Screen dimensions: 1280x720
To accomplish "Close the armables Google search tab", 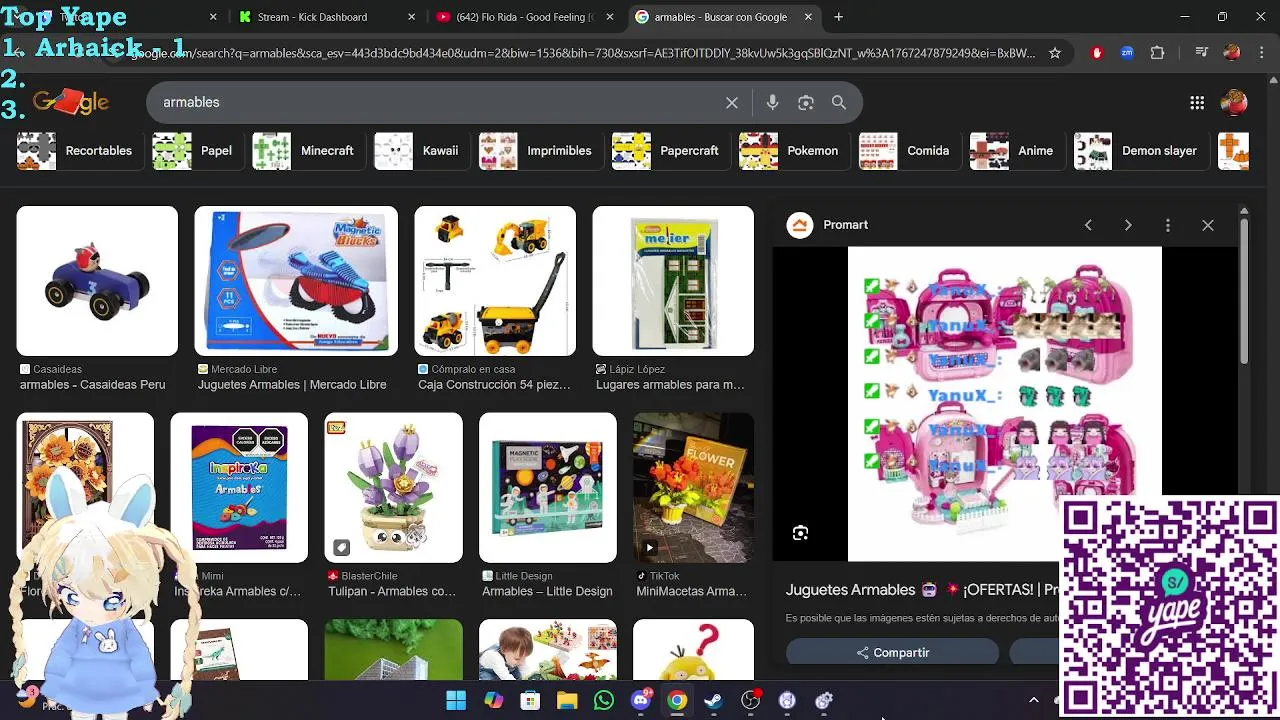I will (808, 17).
